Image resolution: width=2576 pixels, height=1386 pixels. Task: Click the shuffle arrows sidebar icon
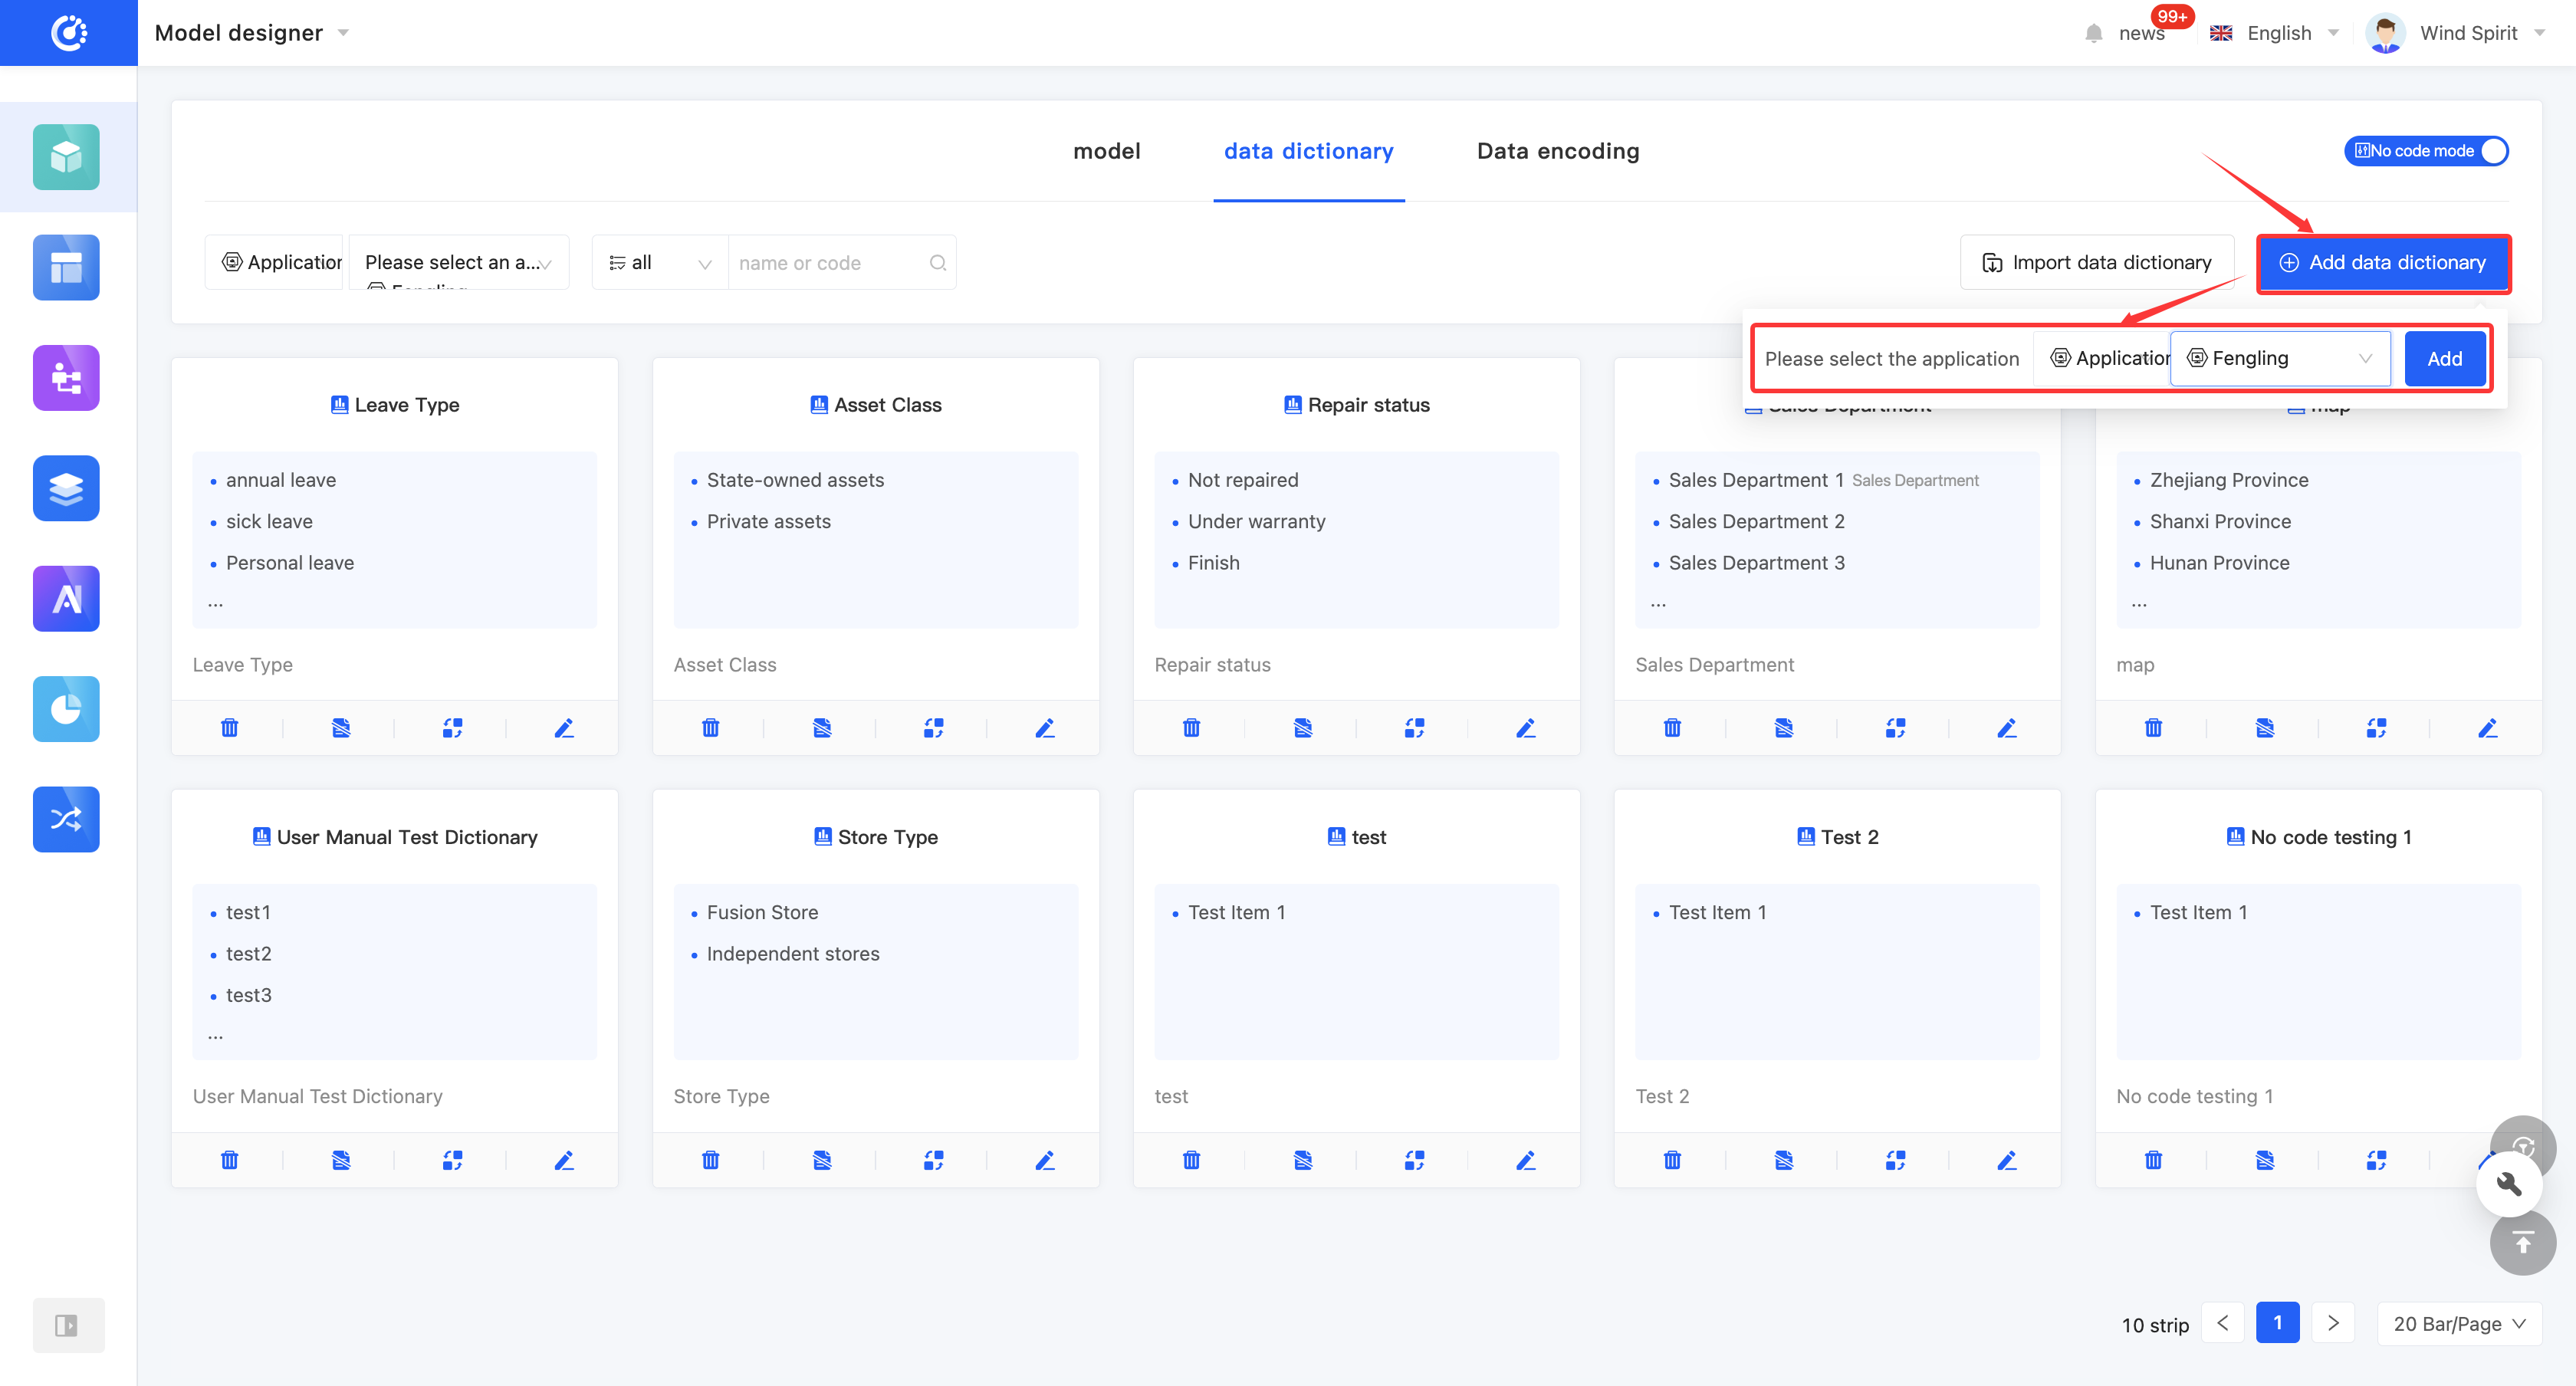(66, 819)
